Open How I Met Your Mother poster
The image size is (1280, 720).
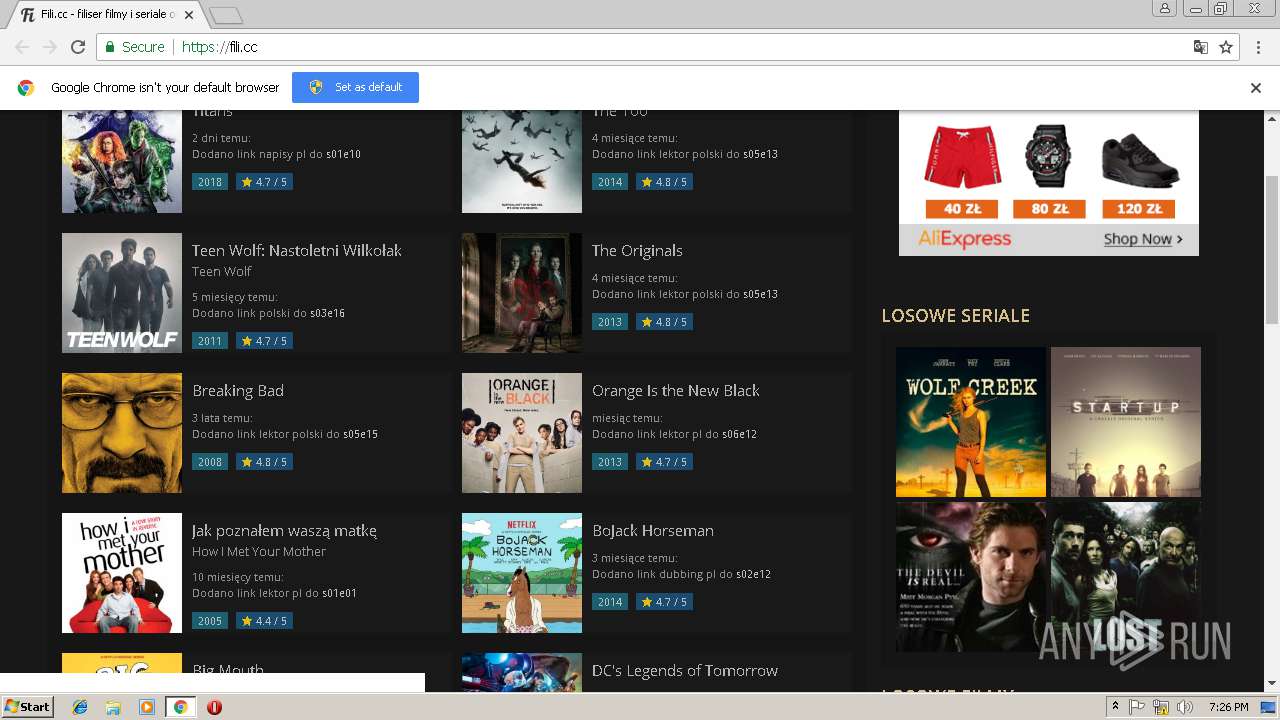pos(122,573)
